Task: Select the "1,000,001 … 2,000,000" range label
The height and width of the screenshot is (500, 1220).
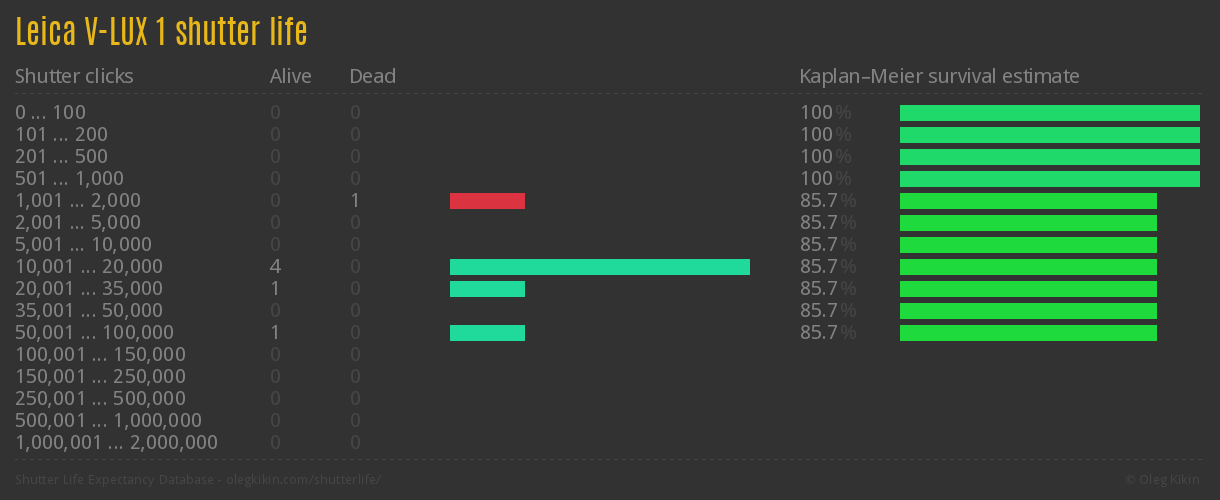Action: 116,443
